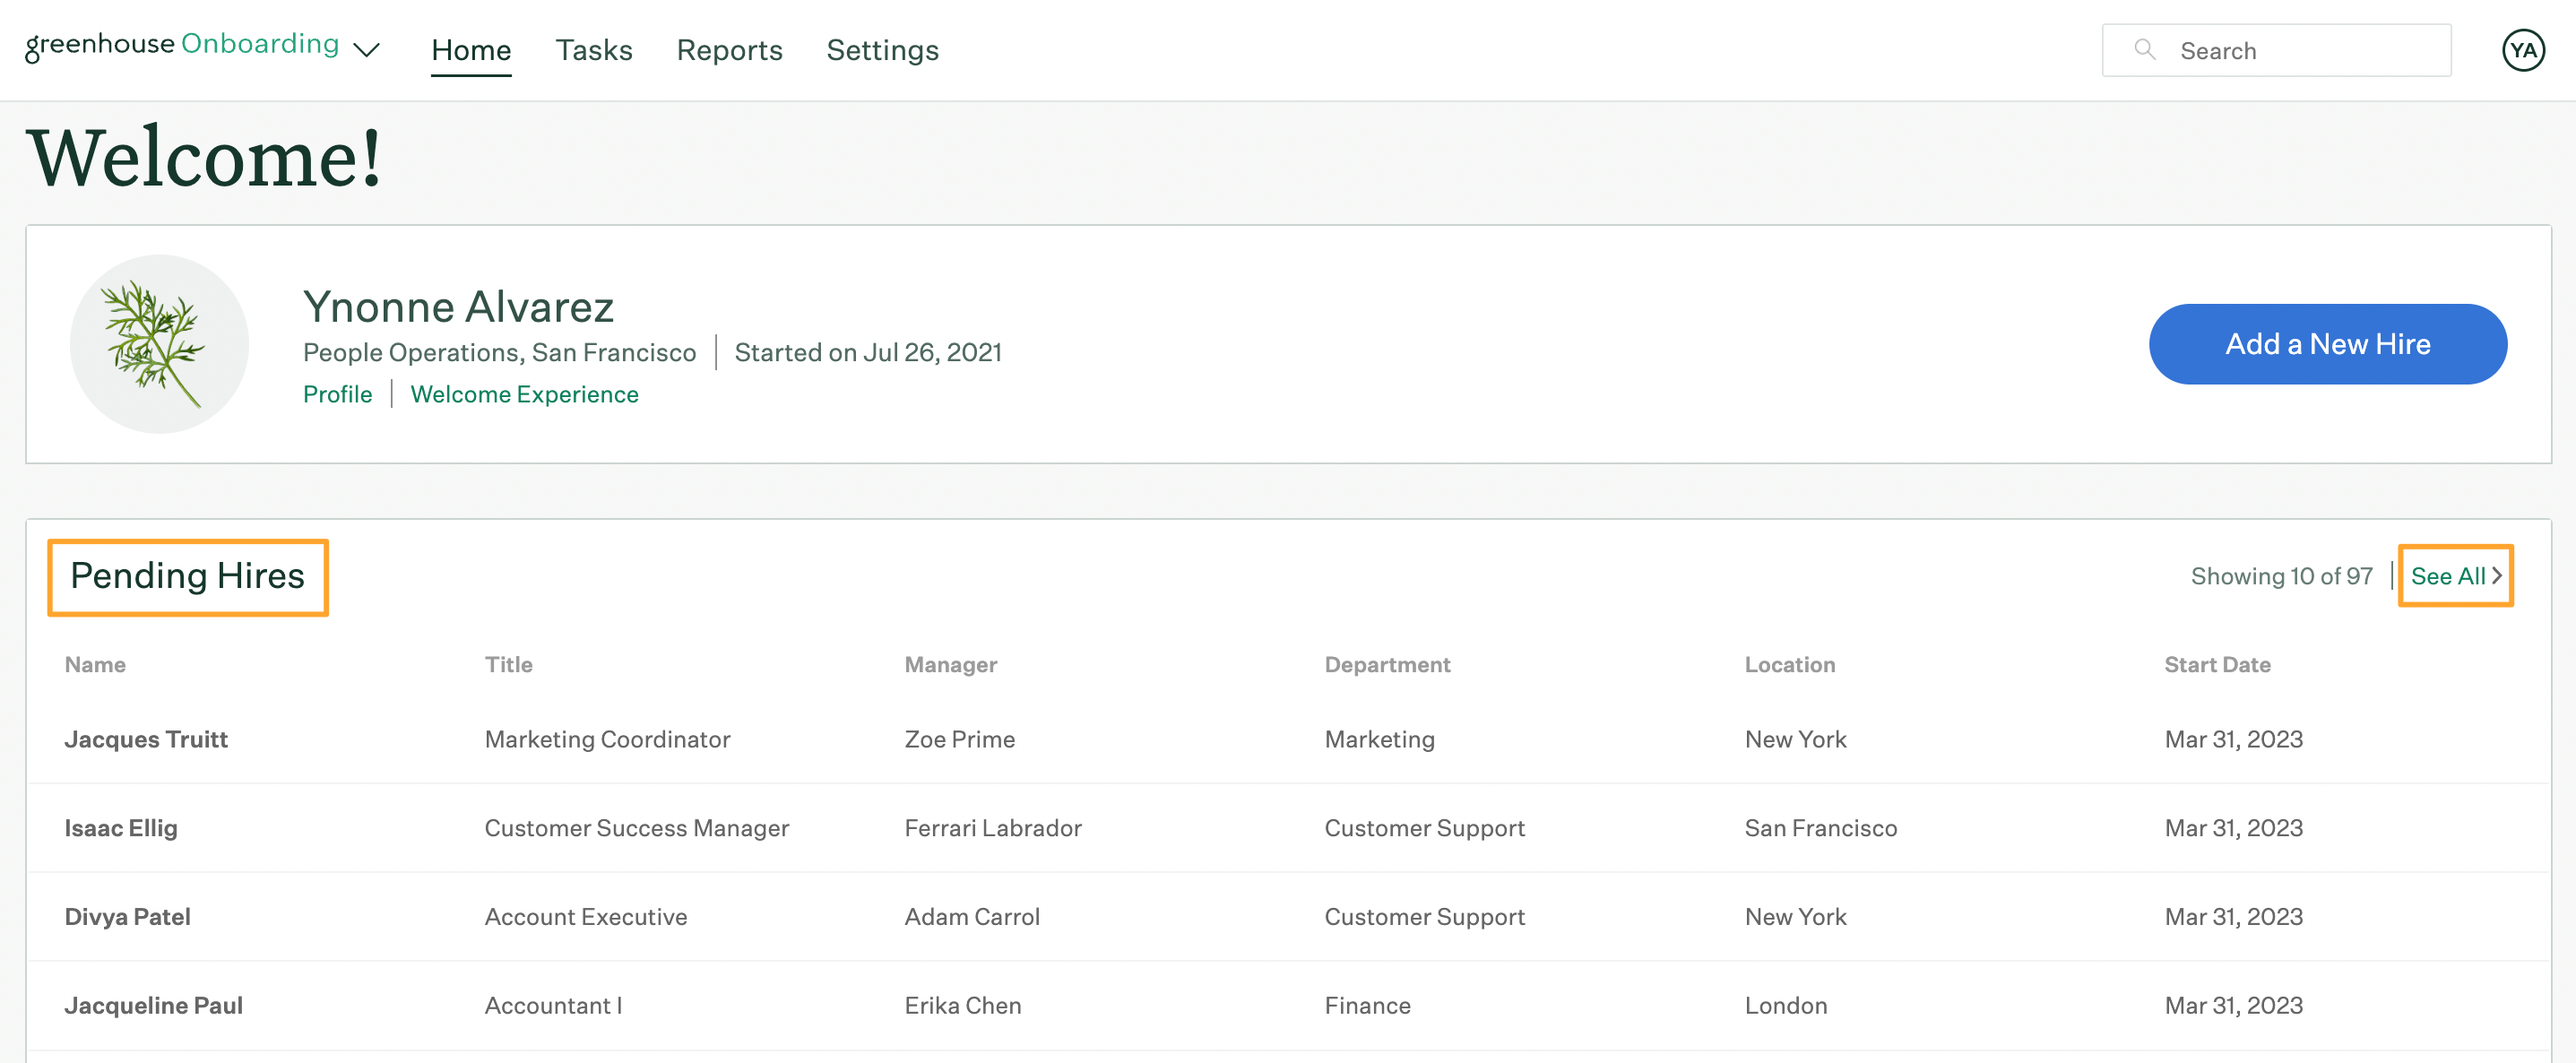Click the Profile link for Ynonne Alvarez
This screenshot has width=2576, height=1063.
[337, 391]
